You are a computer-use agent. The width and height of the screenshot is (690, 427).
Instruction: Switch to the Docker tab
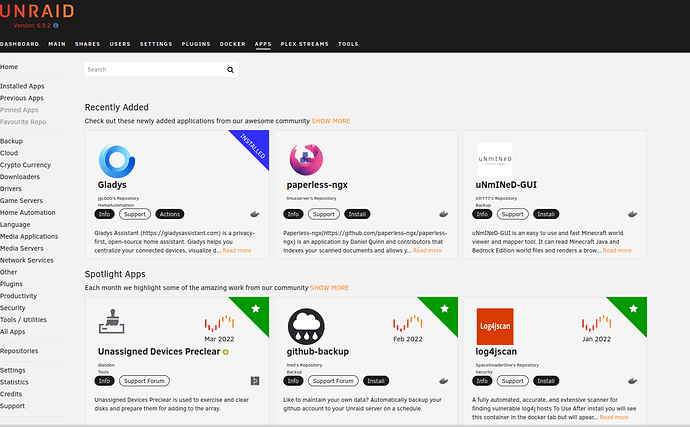click(x=232, y=44)
